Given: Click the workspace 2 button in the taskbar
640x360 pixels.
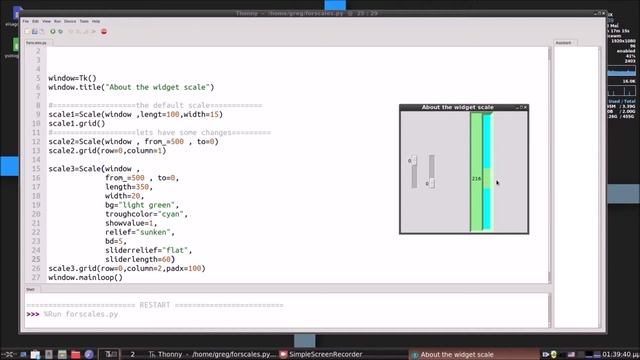Looking at the screenshot, I should click(132, 354).
